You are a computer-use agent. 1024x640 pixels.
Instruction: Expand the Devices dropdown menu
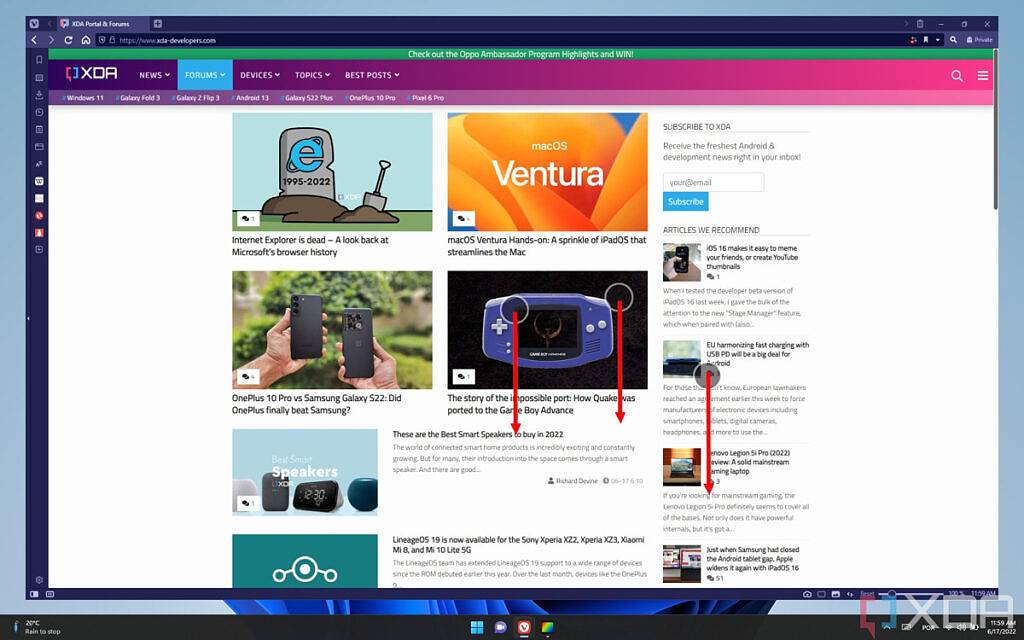pos(260,75)
